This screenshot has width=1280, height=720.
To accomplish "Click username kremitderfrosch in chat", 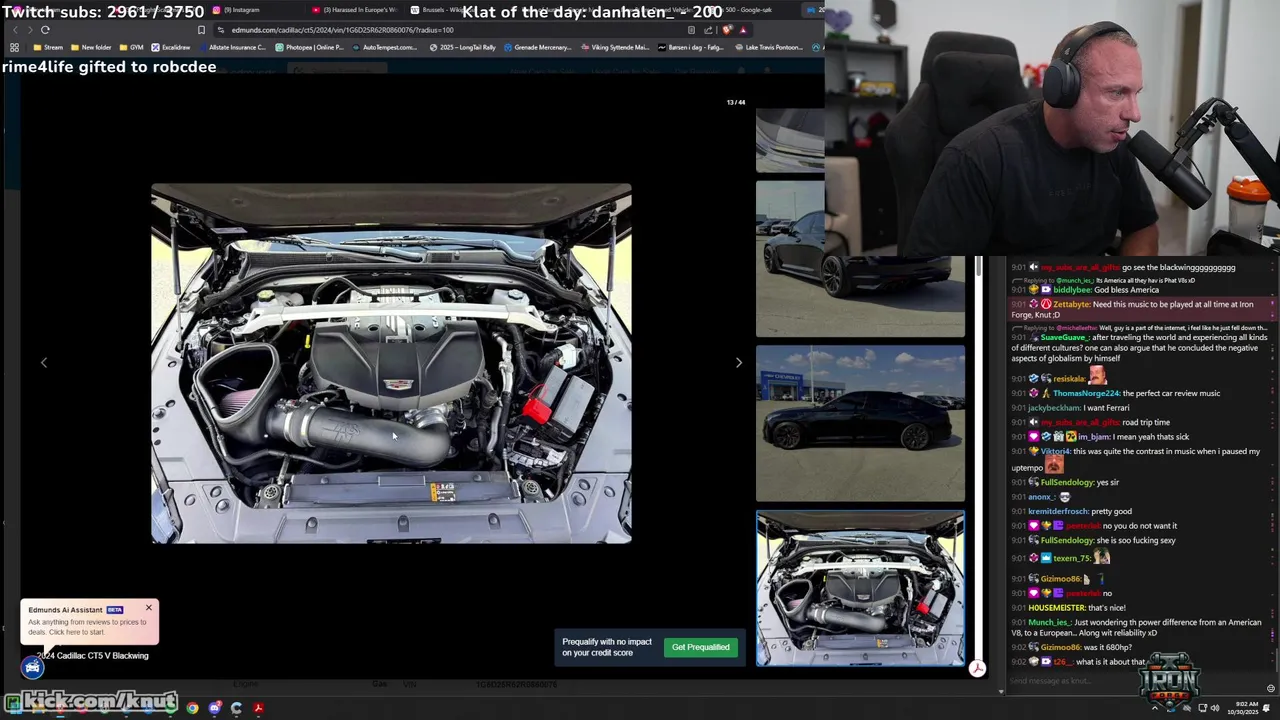I will coord(1058,511).
